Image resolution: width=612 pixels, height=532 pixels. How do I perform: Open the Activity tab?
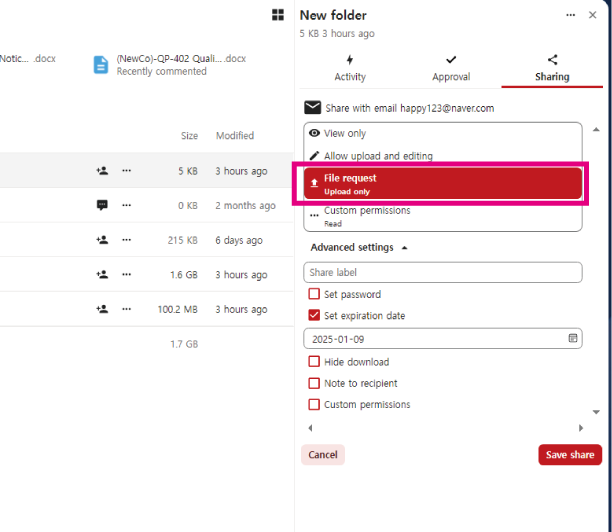pos(349,68)
